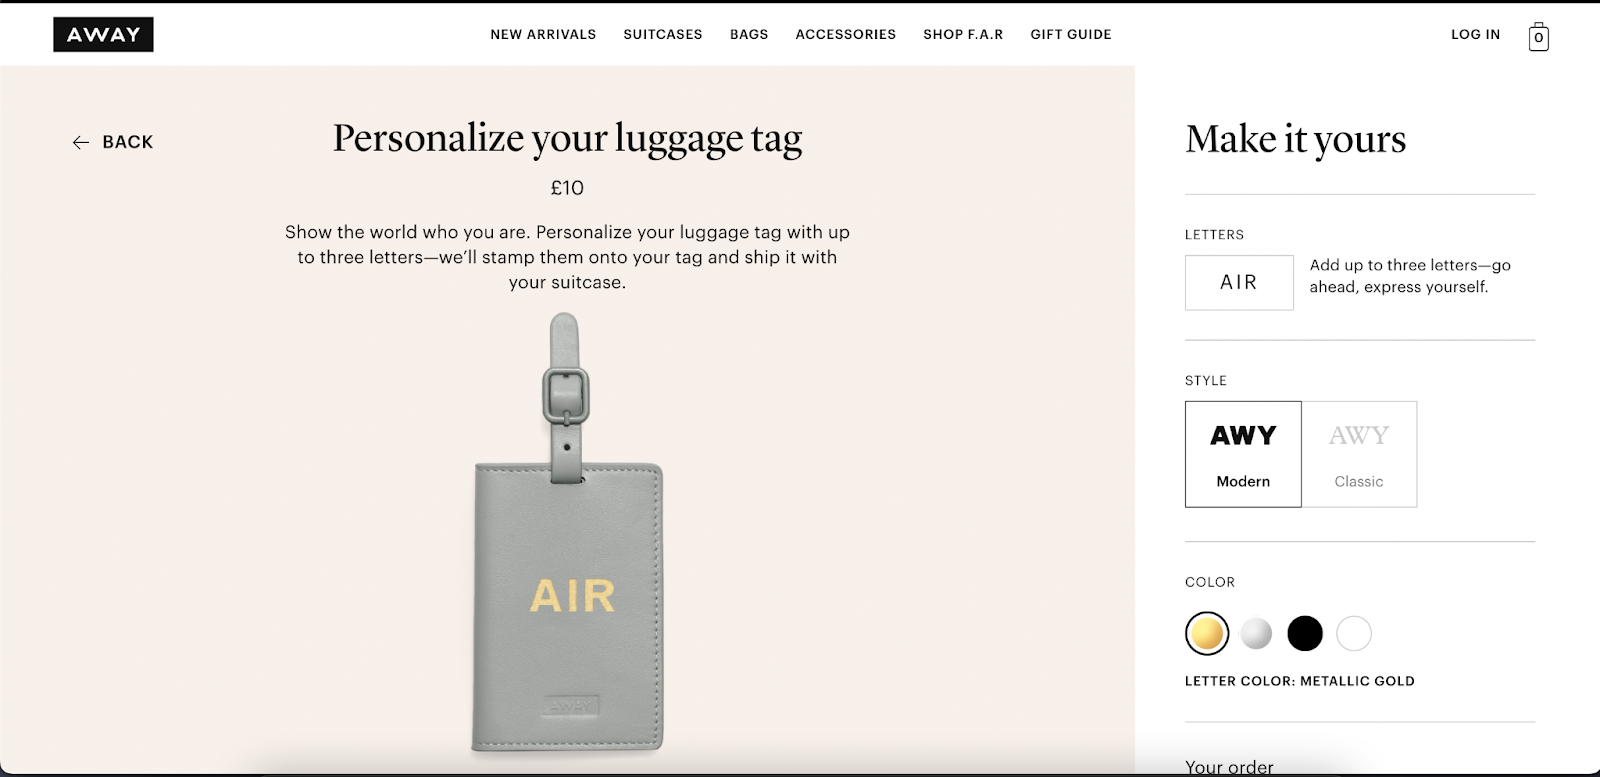Go to Shop F.A.R
The width and height of the screenshot is (1600, 777).
coord(963,34)
